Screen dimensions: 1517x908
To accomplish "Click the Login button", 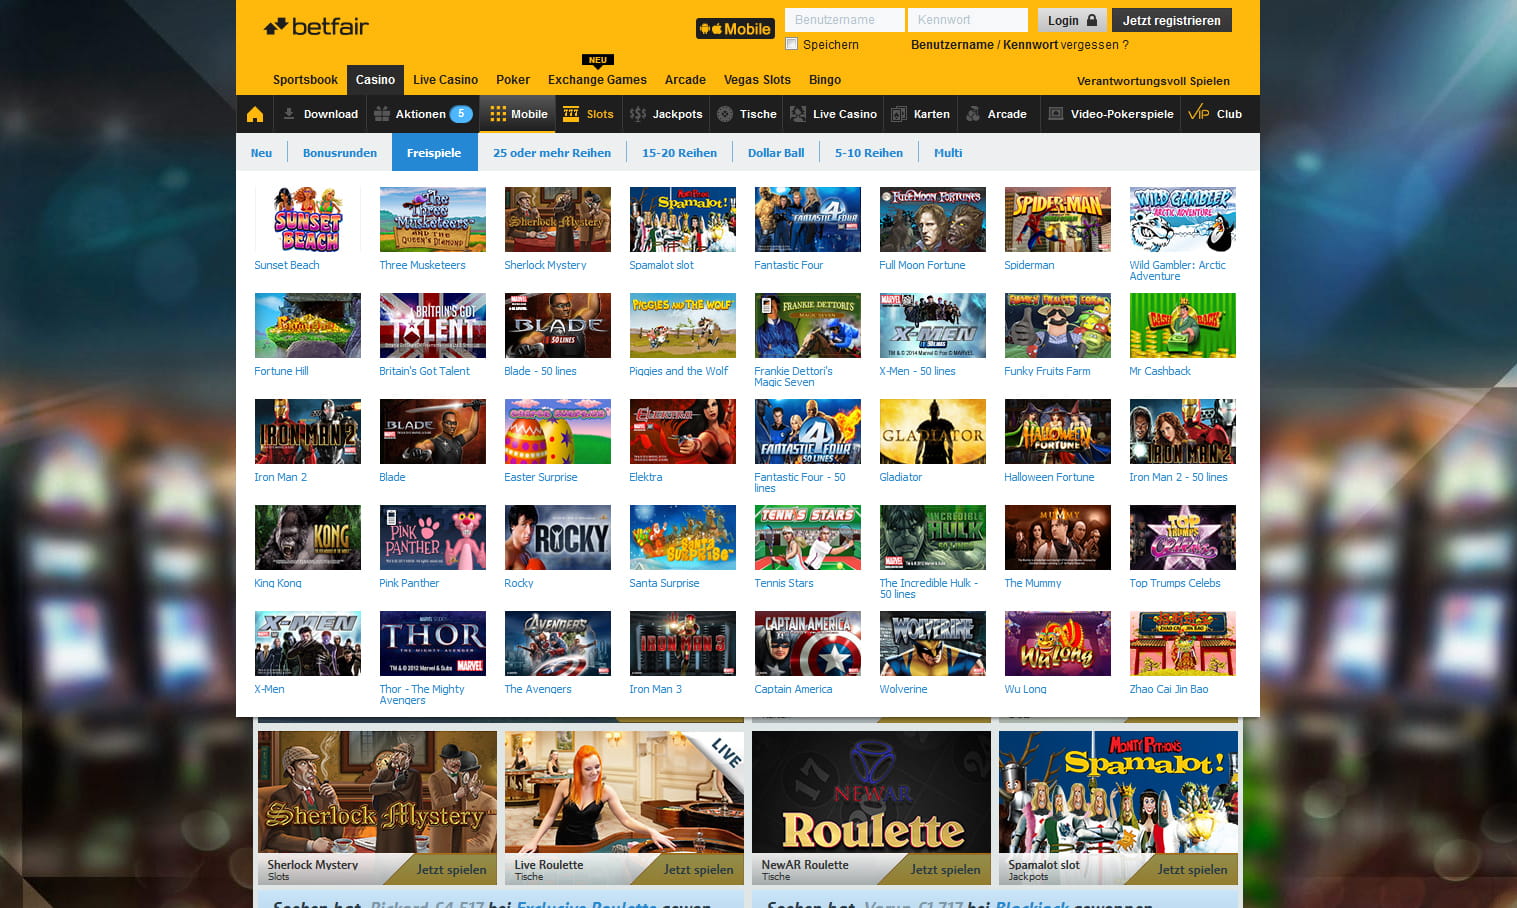I will pos(1071,20).
